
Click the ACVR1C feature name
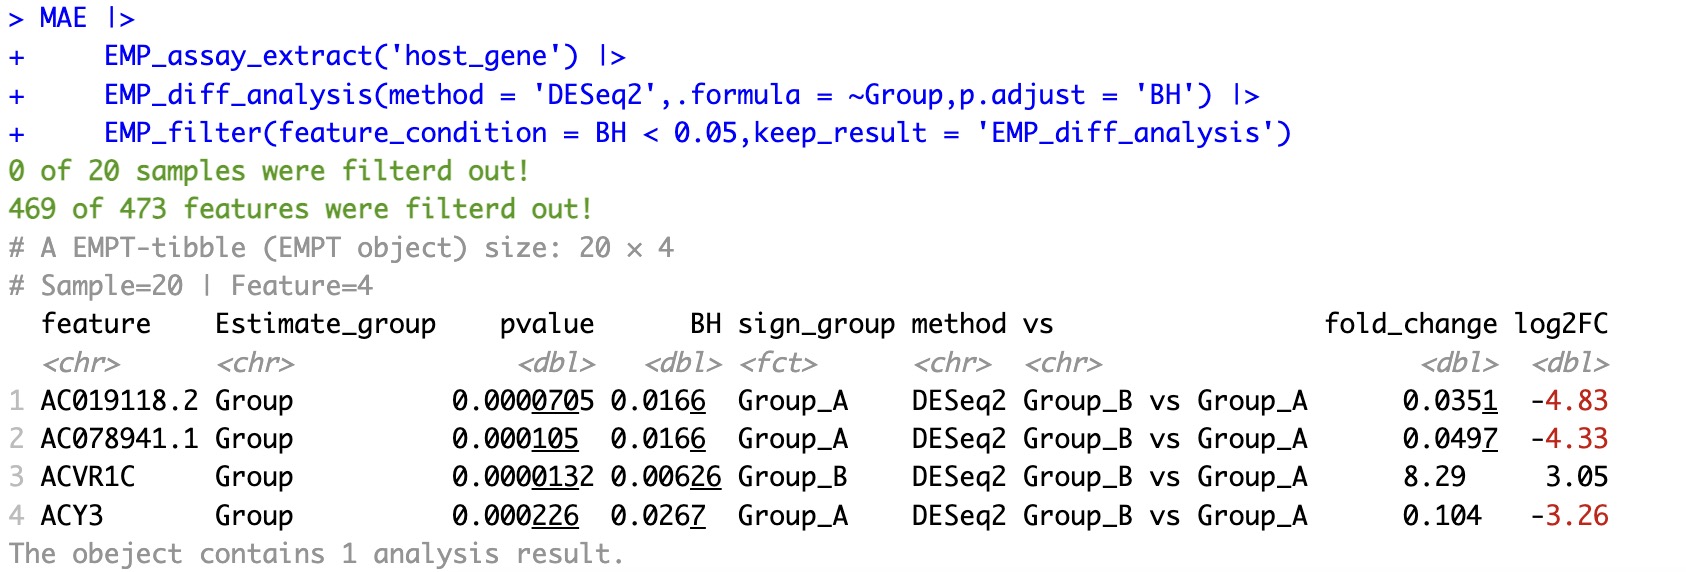click(87, 477)
